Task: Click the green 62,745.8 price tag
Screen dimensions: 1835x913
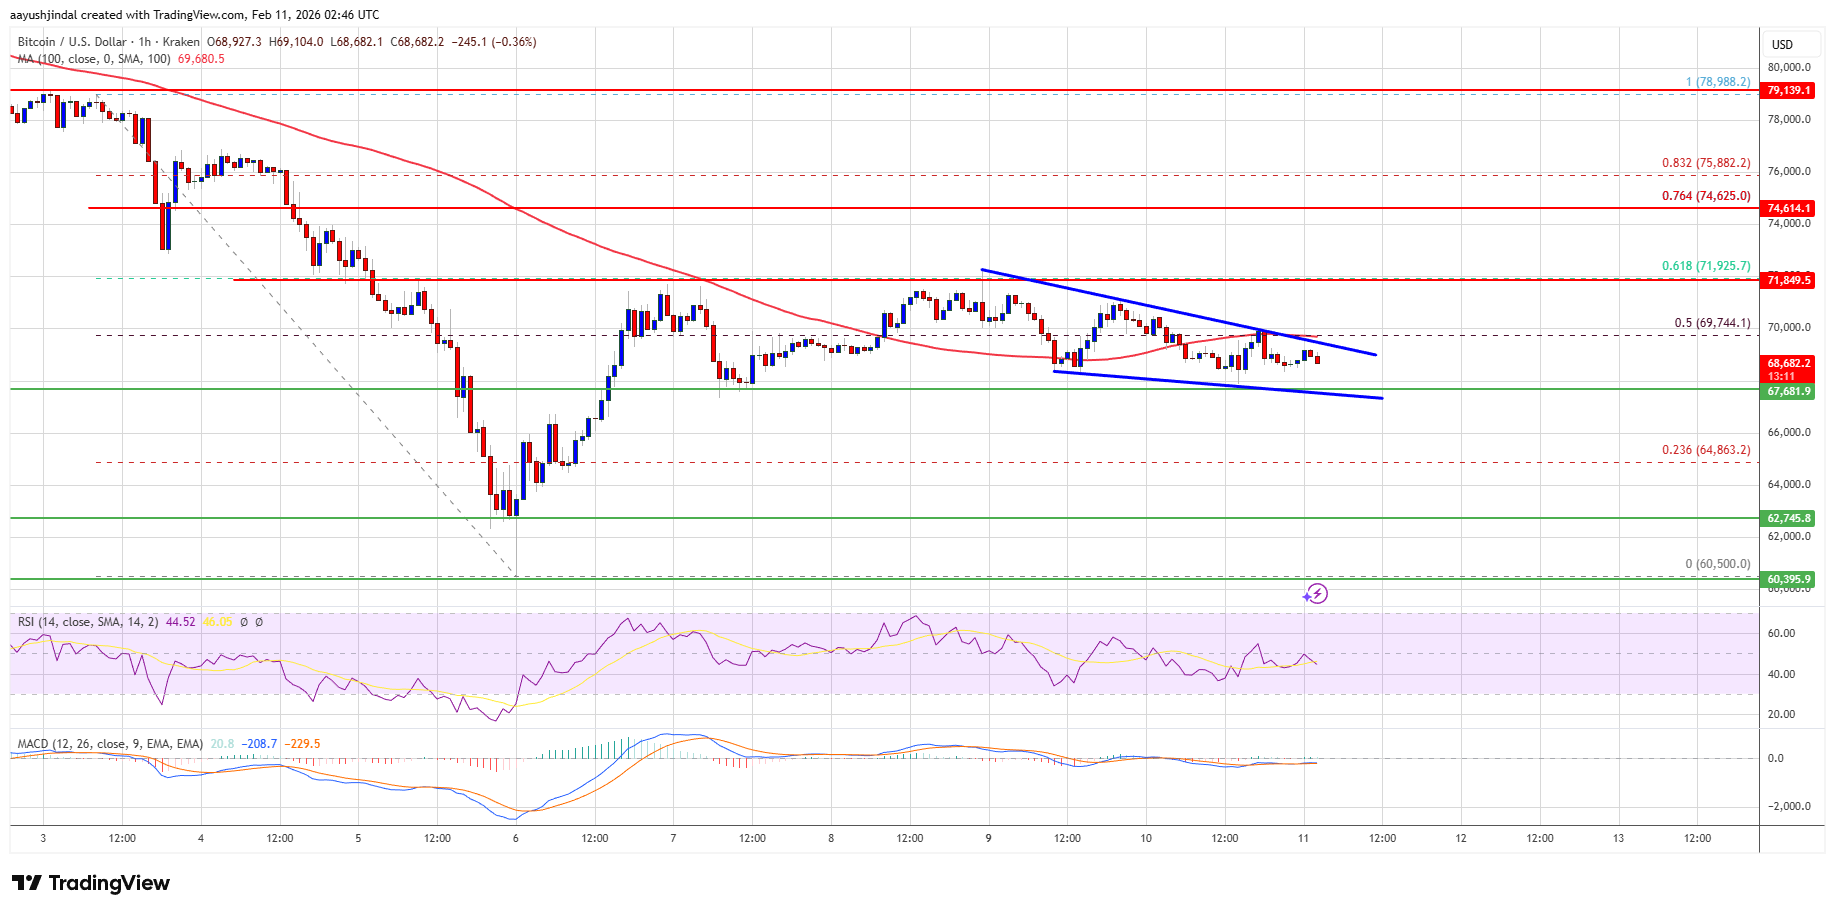Action: 1788,518
